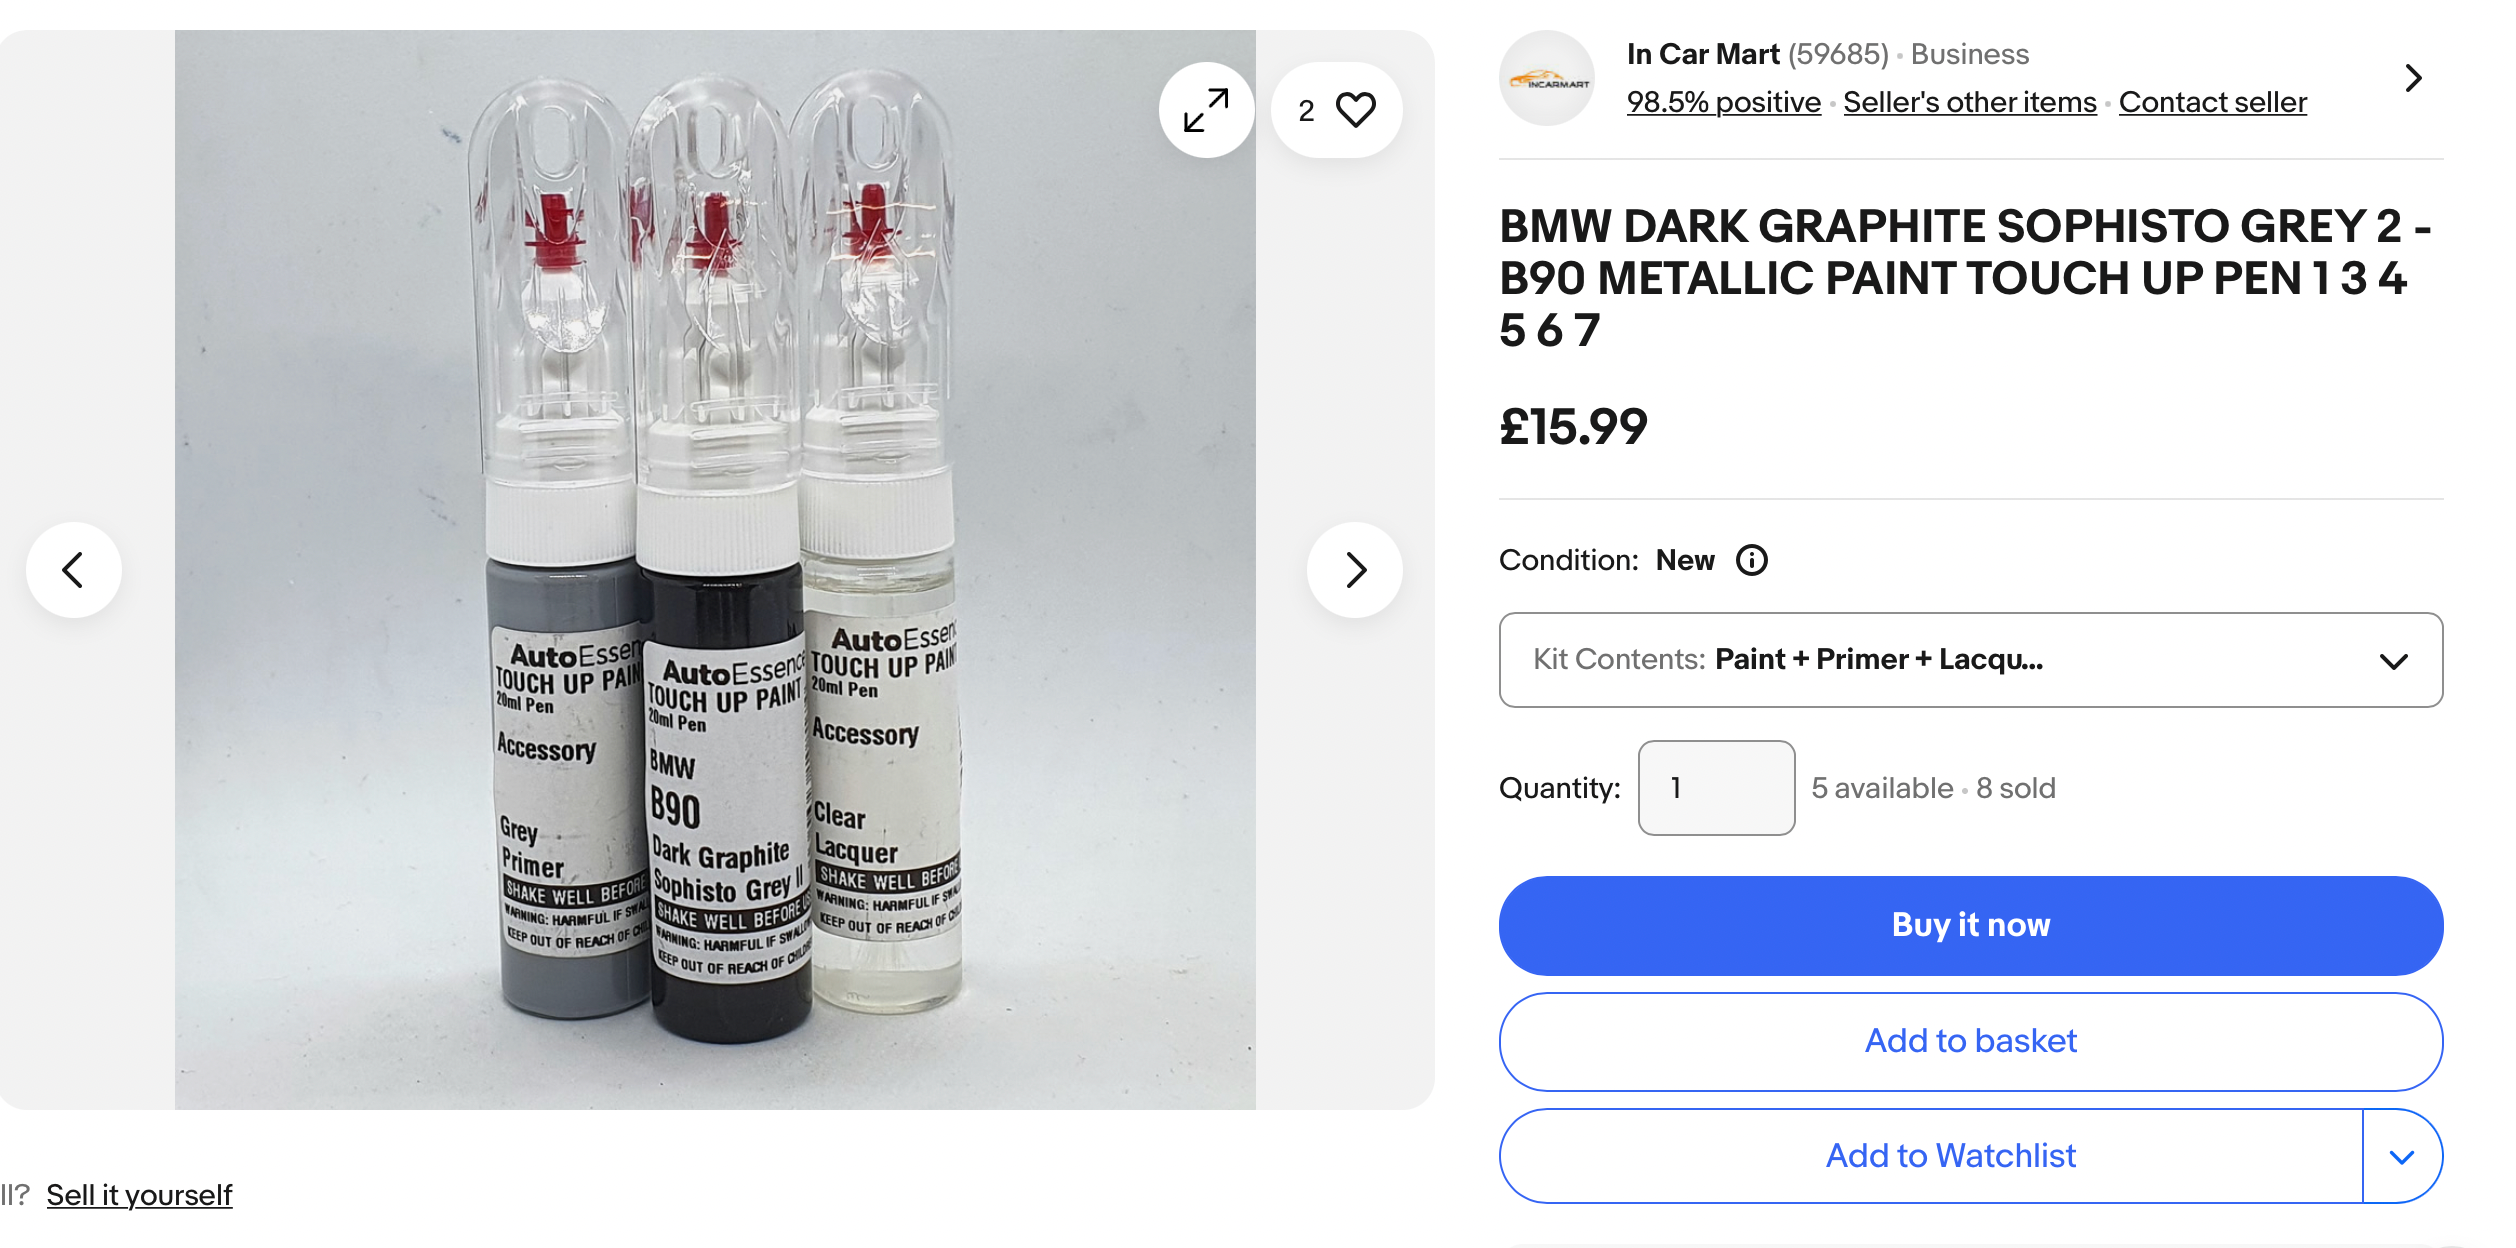2516x1248 pixels.
Task: Click the condition info icon
Action: (x=1751, y=560)
